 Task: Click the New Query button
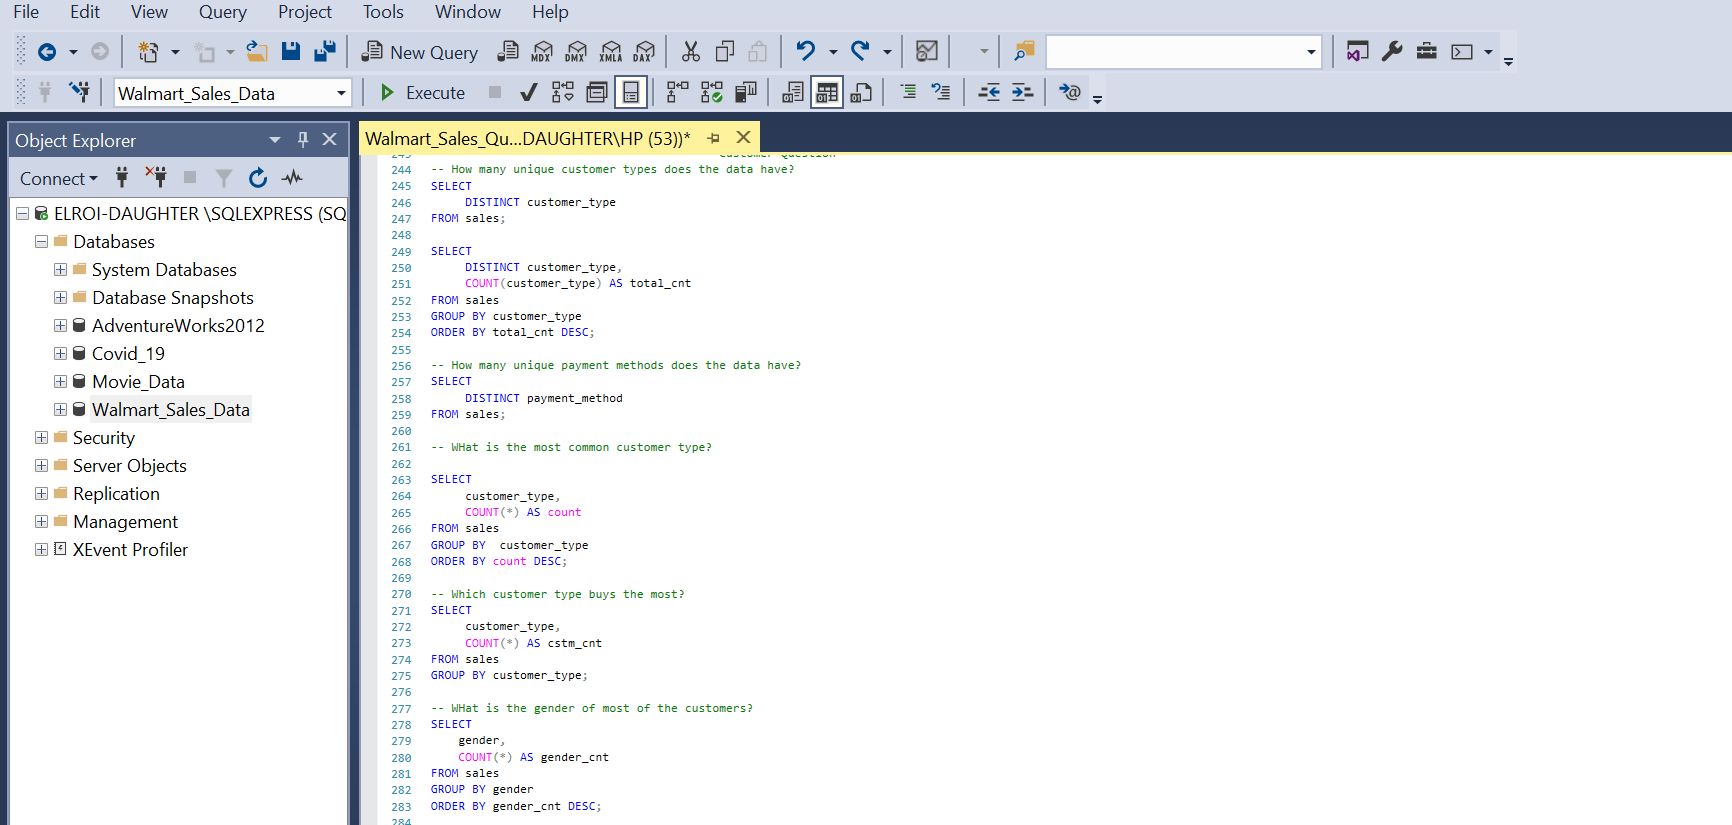pyautogui.click(x=420, y=52)
